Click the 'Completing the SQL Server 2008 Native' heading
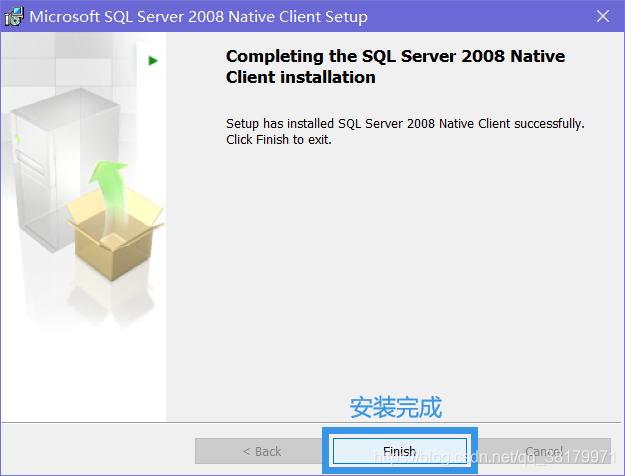 pos(395,67)
